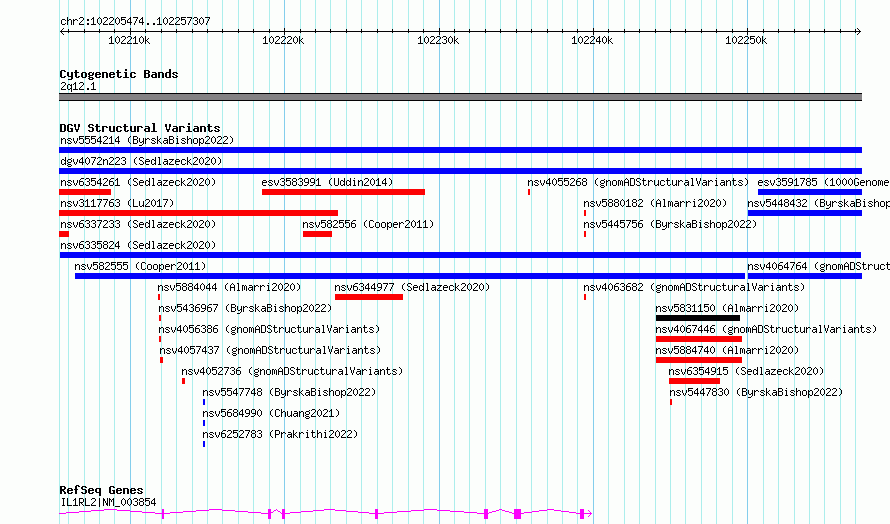The image size is (890, 524).
Task: Click the widest exon block of the IL1RL2 transcript
Action: pyautogui.click(x=518, y=514)
